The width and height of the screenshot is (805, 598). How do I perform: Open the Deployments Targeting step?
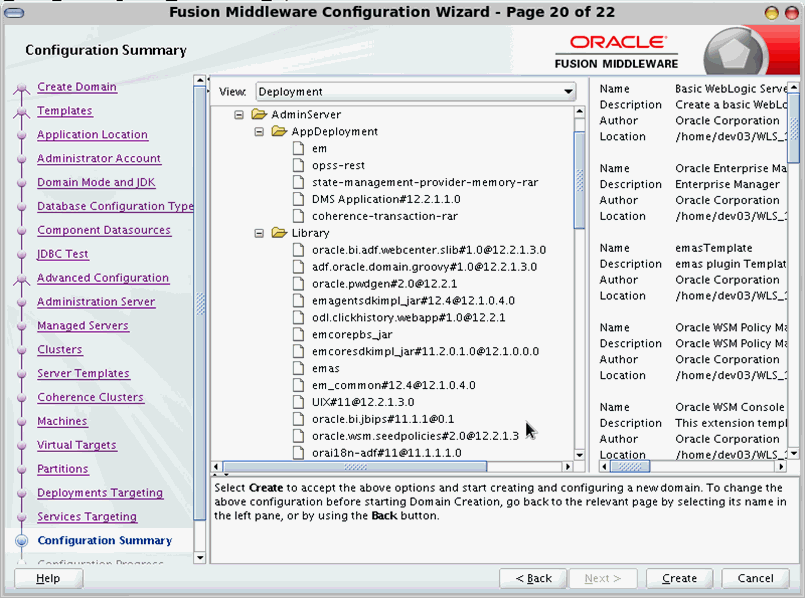(100, 492)
